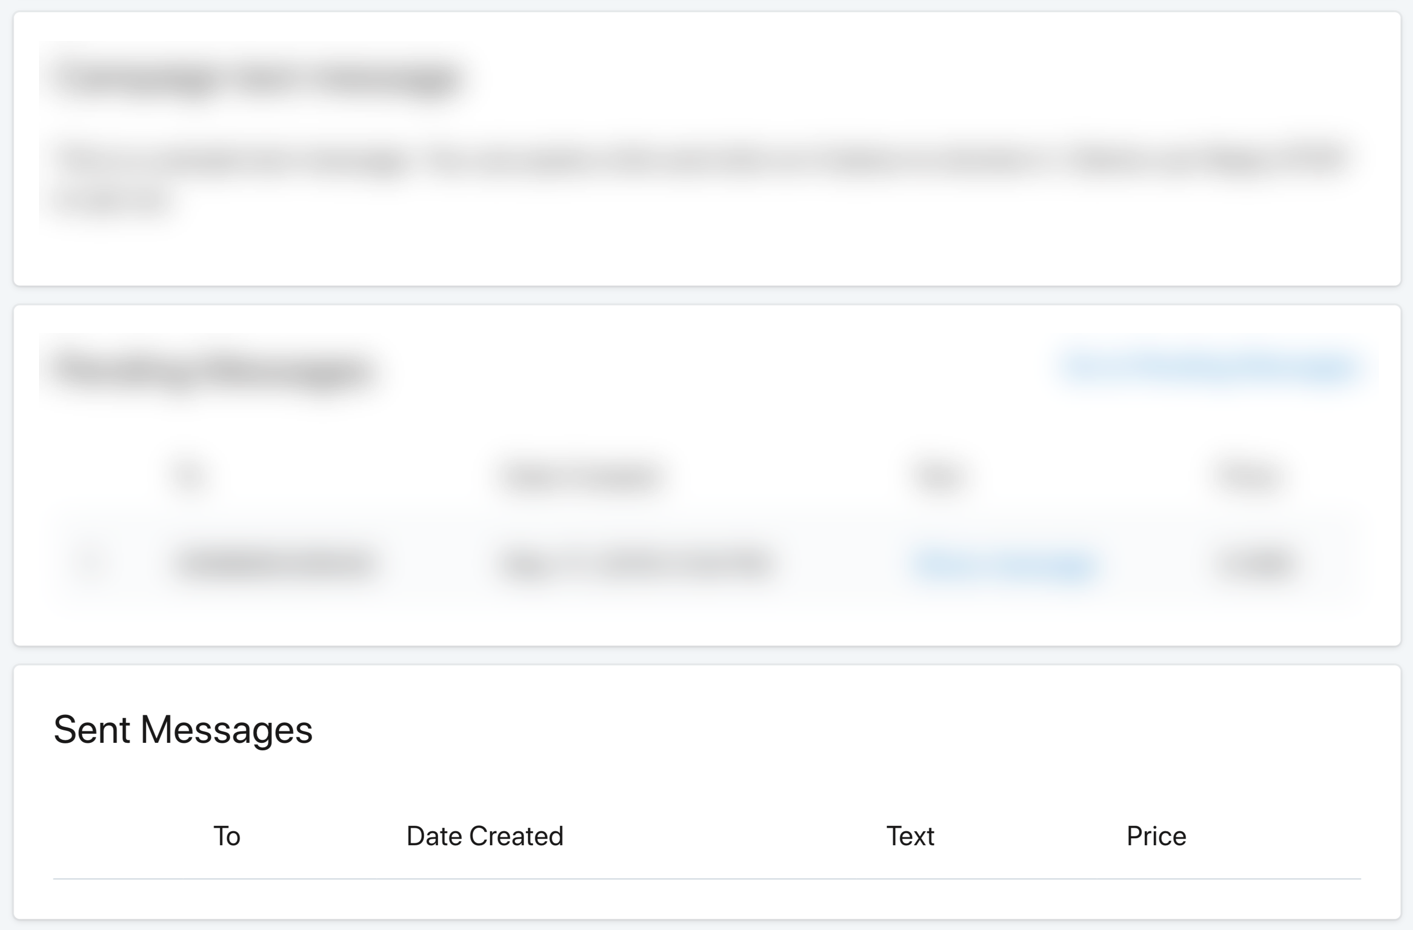Click the blurred third column header in the middle table
This screenshot has height=930, width=1413.
point(939,476)
